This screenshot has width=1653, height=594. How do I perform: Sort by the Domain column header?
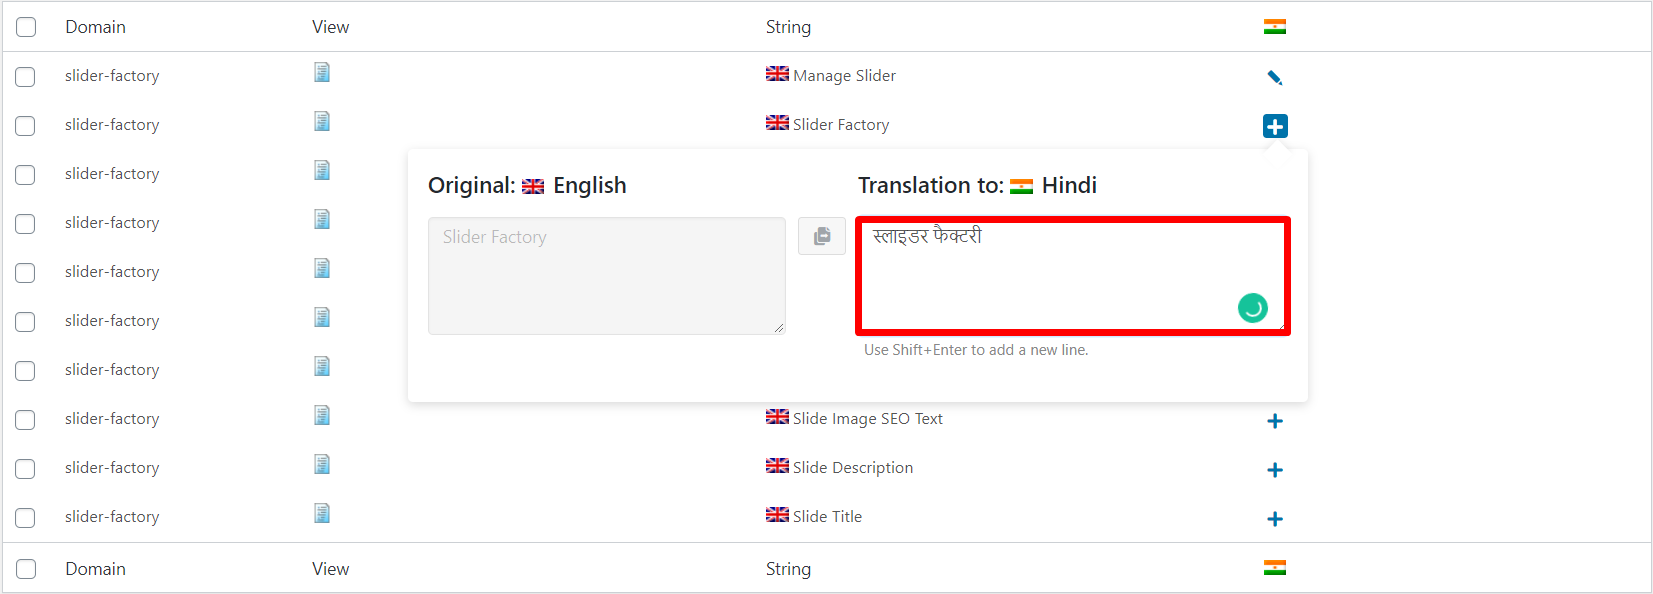[x=96, y=27]
